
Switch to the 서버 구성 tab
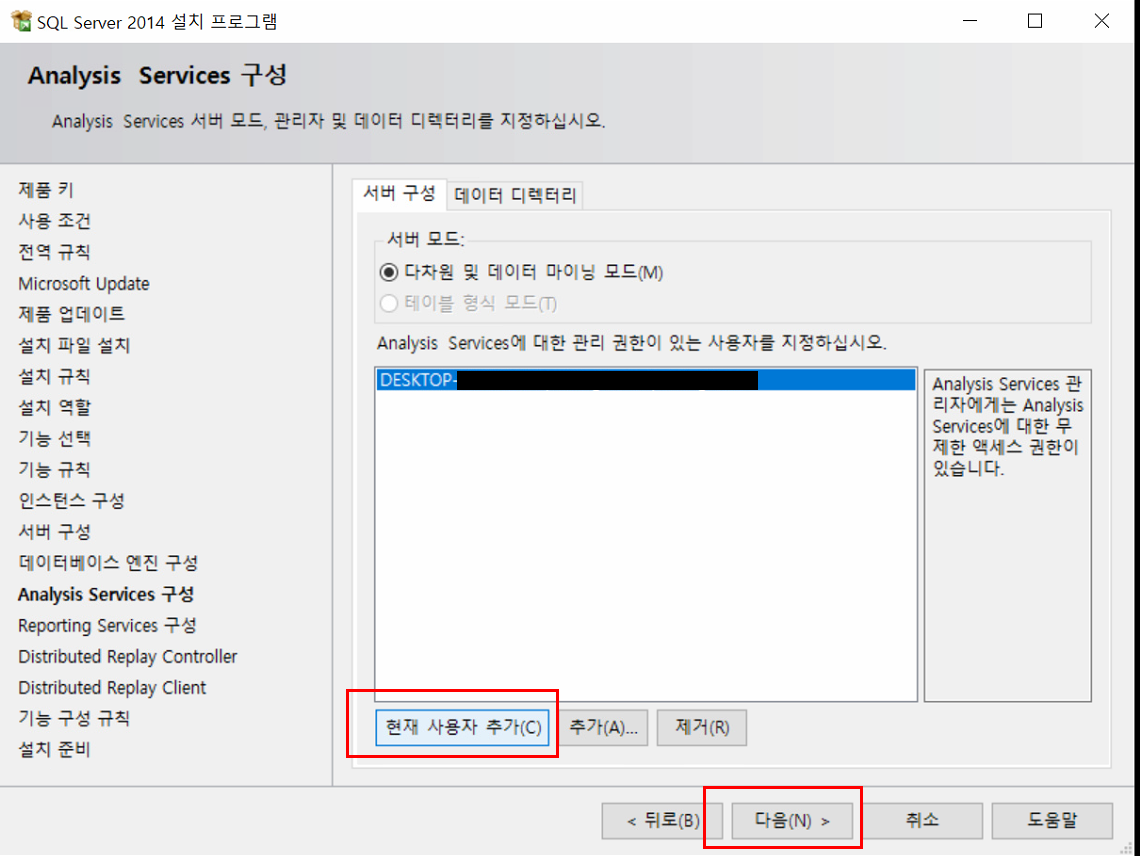[x=399, y=193]
